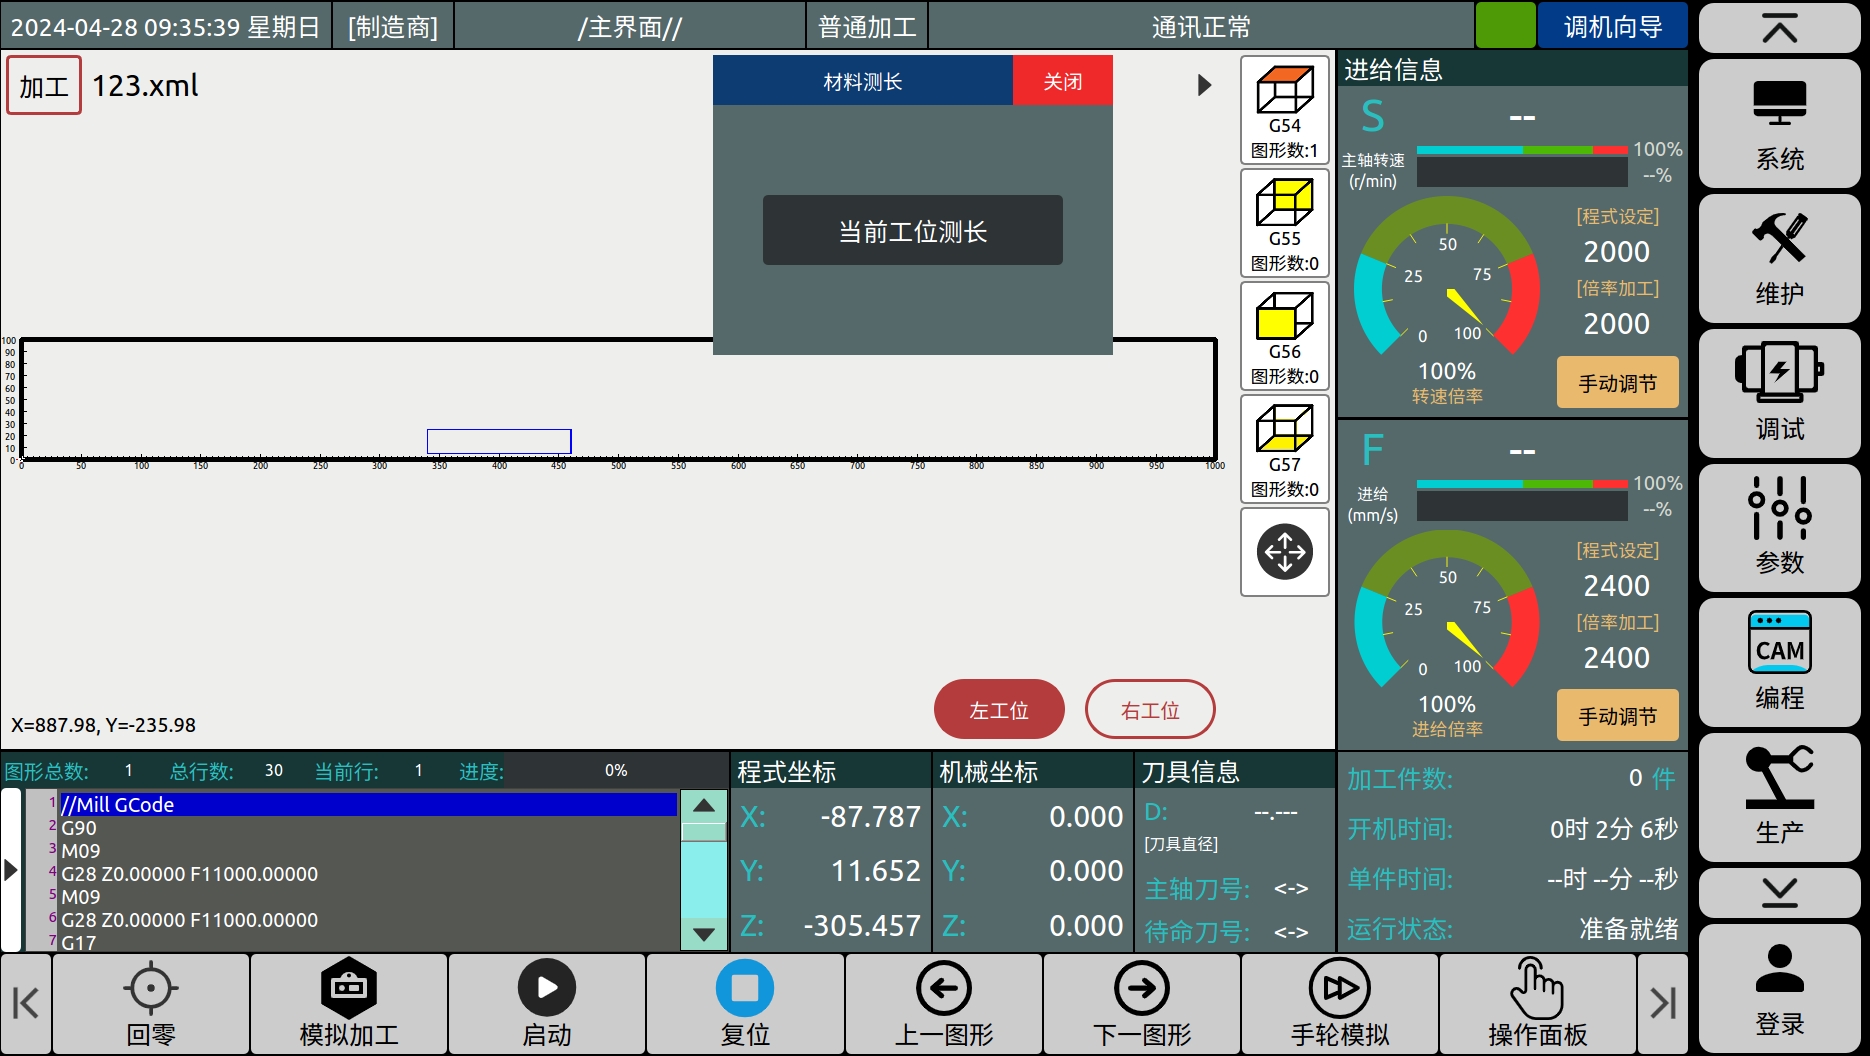Start simulated machining
1870x1056 pixels.
coord(349,1004)
